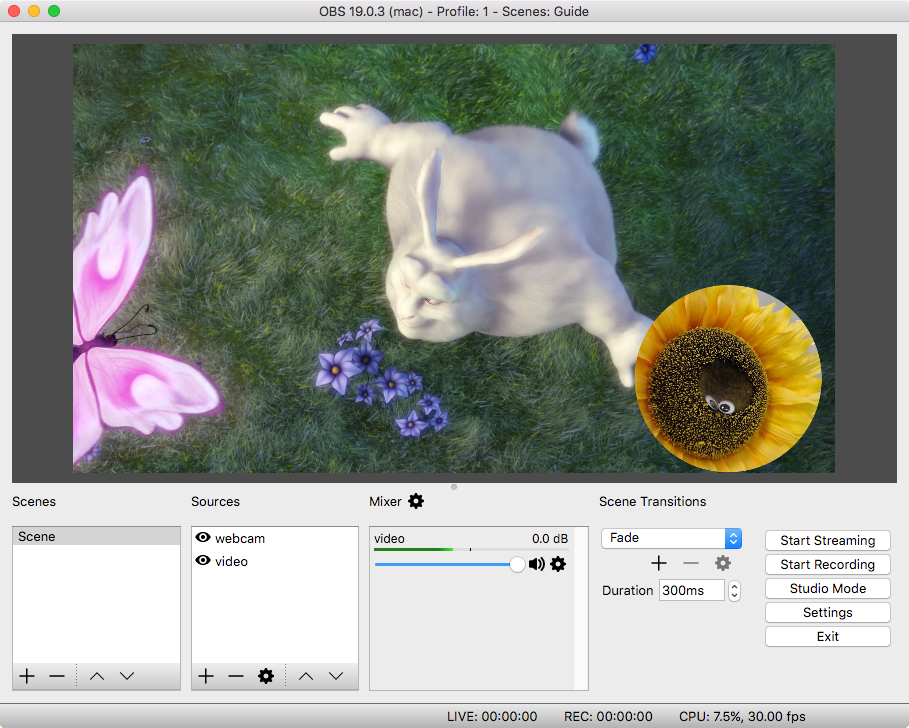Mute the video audio speaker icon

click(x=537, y=564)
